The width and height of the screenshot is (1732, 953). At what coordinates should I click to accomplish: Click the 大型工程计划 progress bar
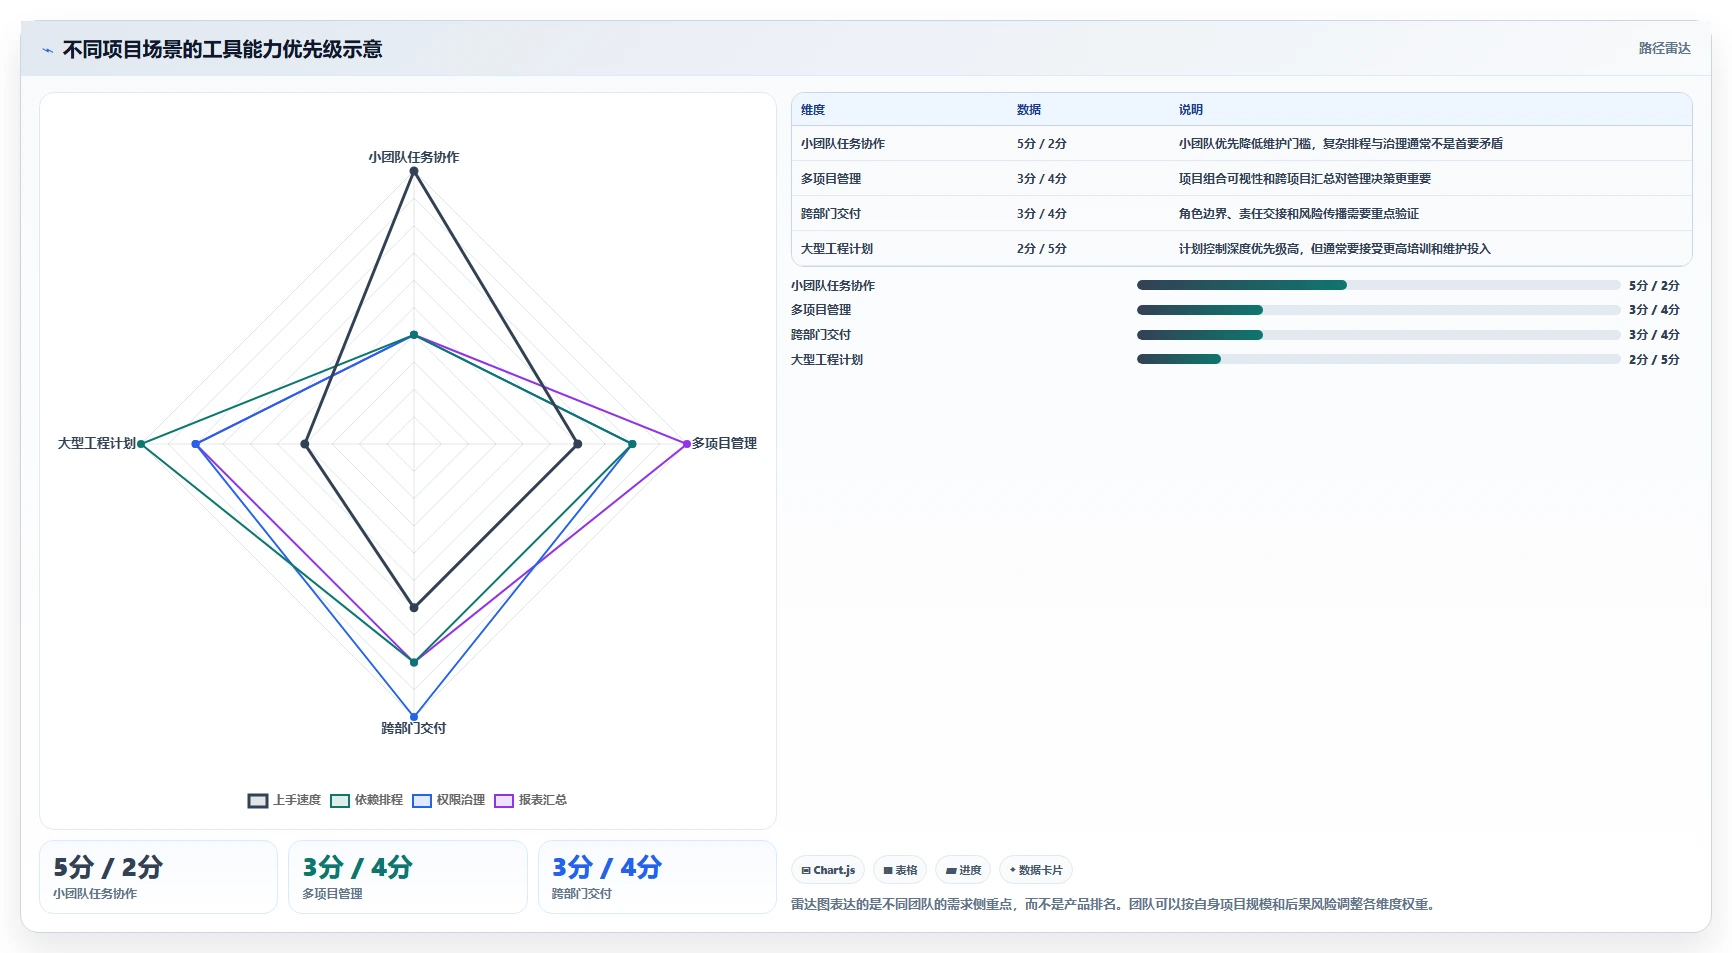1378,359
